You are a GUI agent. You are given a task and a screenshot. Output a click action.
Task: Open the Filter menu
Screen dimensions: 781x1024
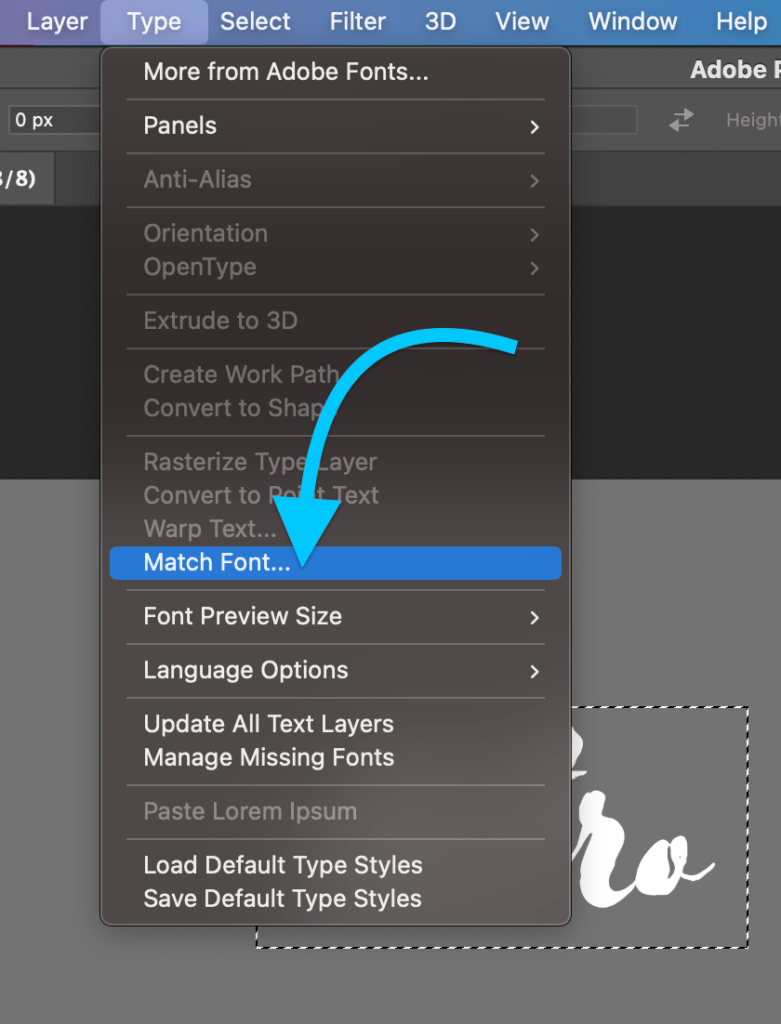point(357,21)
